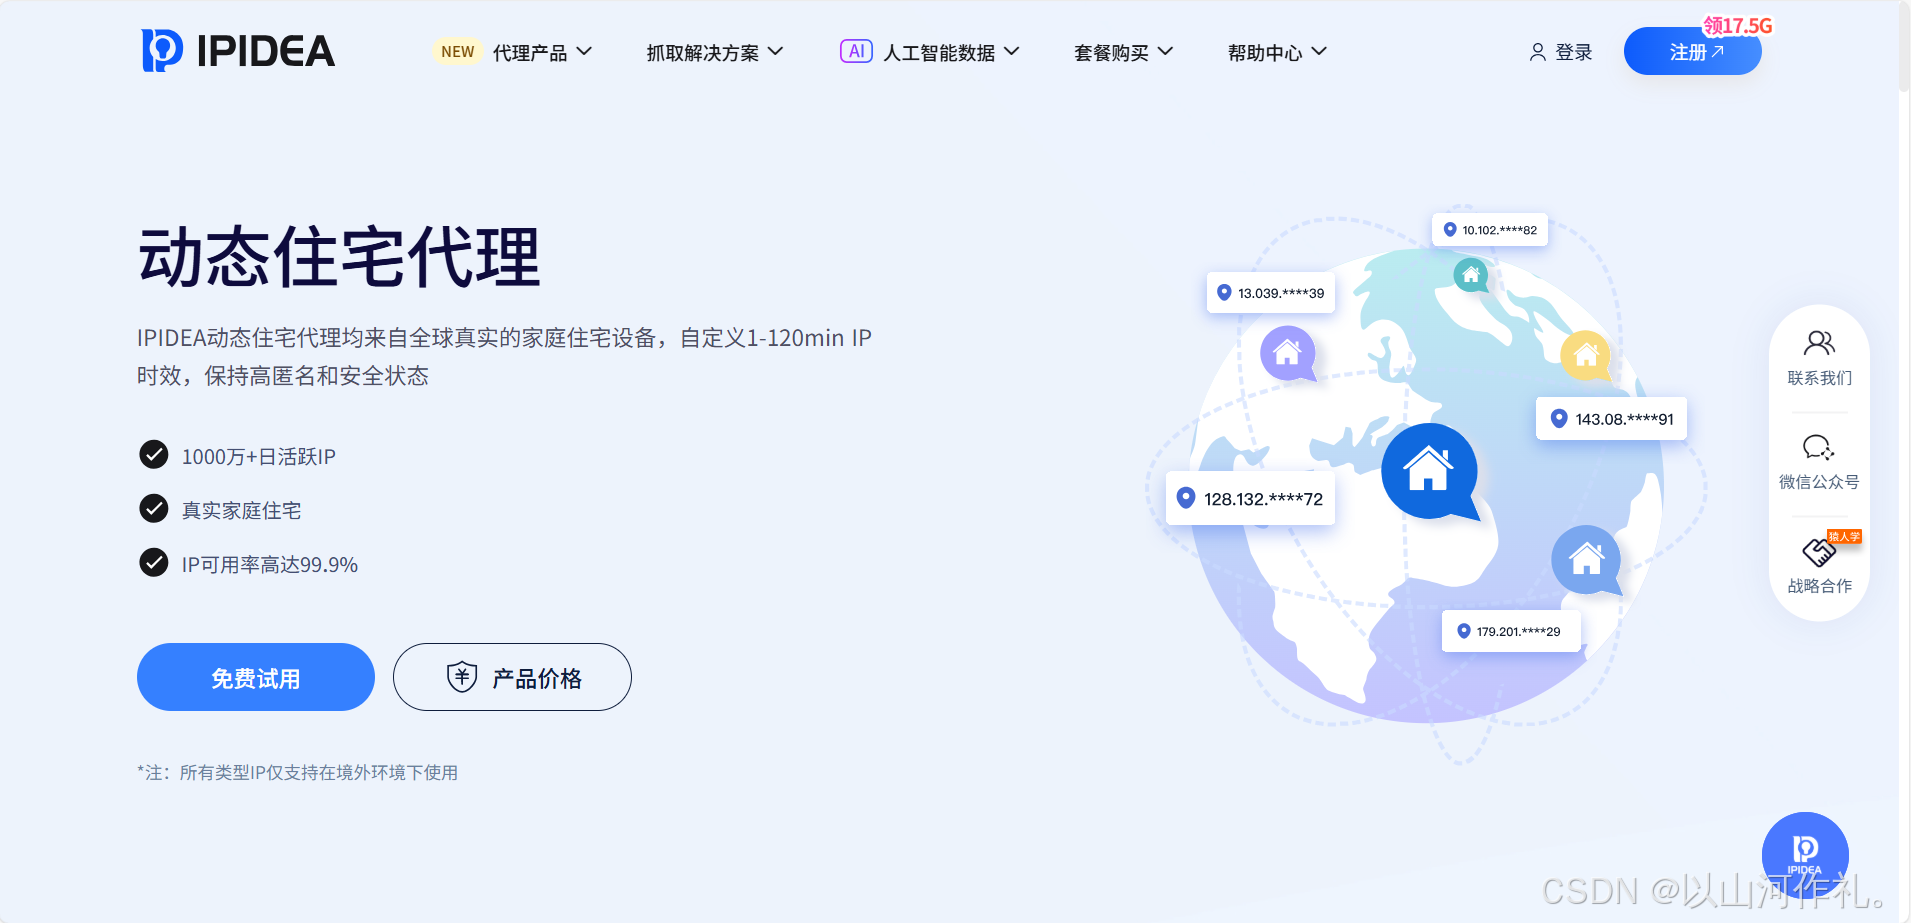Expand the 抓取解决方案 dropdown chevron
This screenshot has width=1911, height=923.
point(775,51)
